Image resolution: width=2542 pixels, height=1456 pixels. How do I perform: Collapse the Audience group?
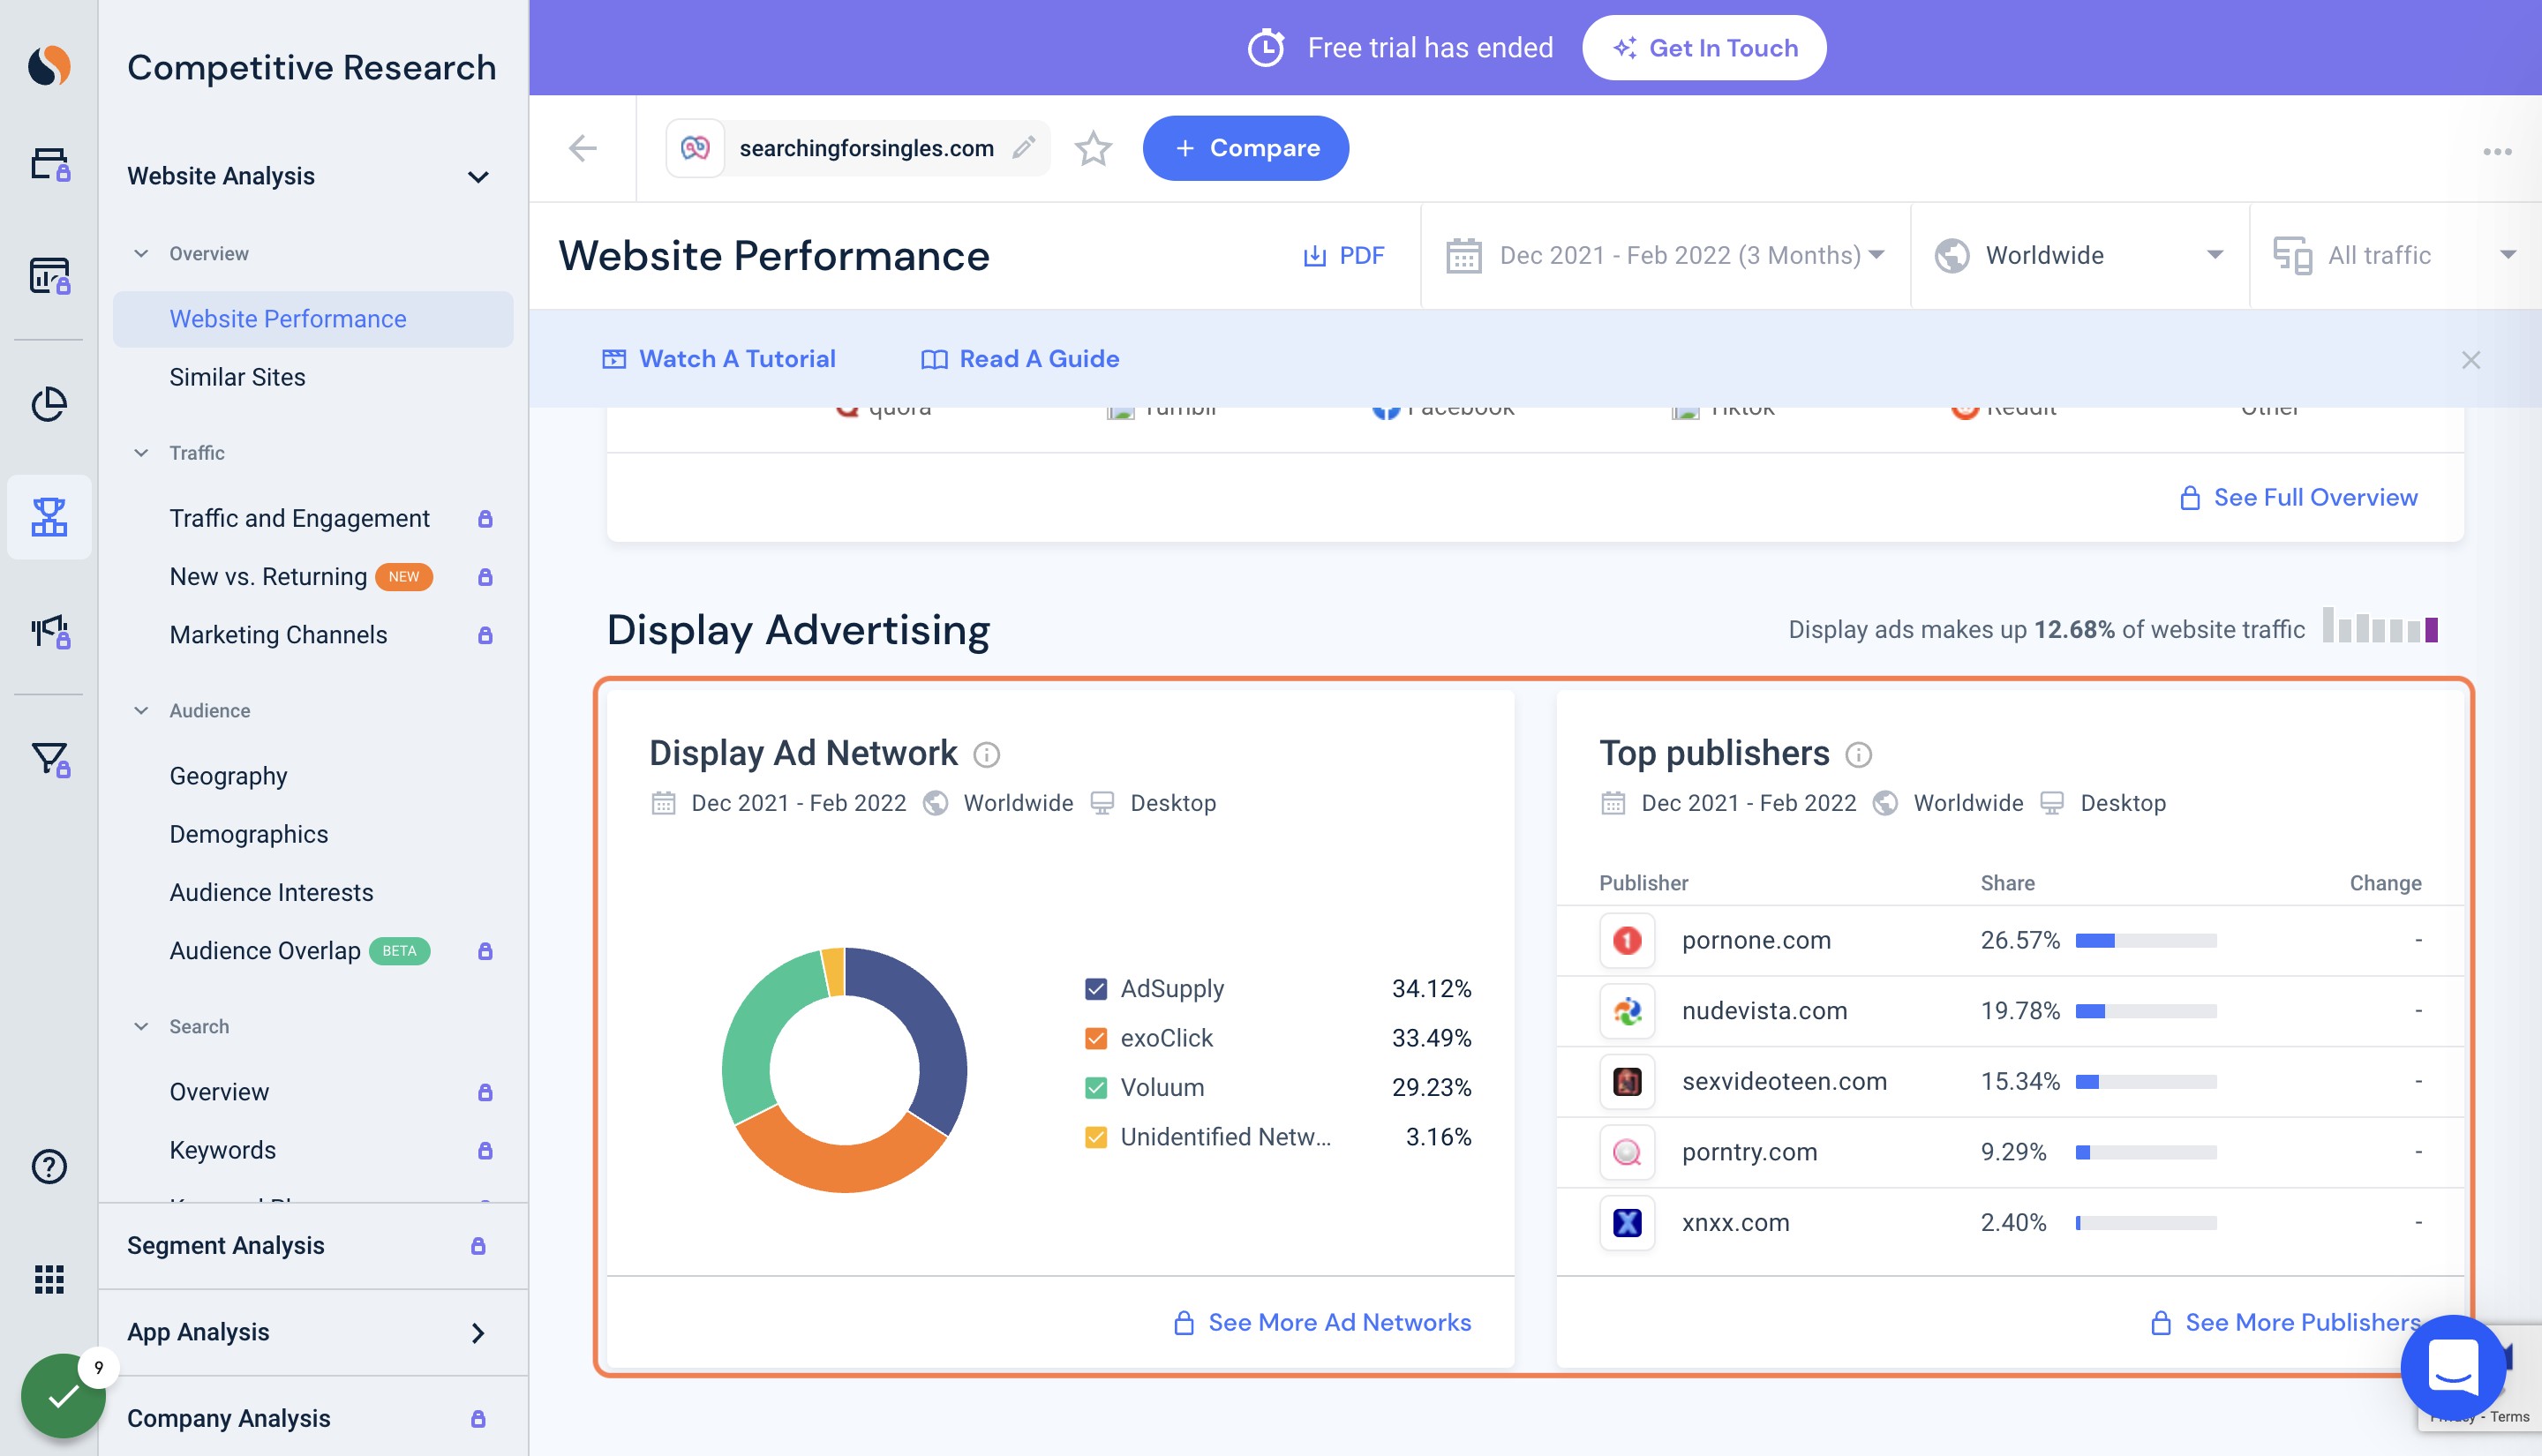click(x=141, y=711)
